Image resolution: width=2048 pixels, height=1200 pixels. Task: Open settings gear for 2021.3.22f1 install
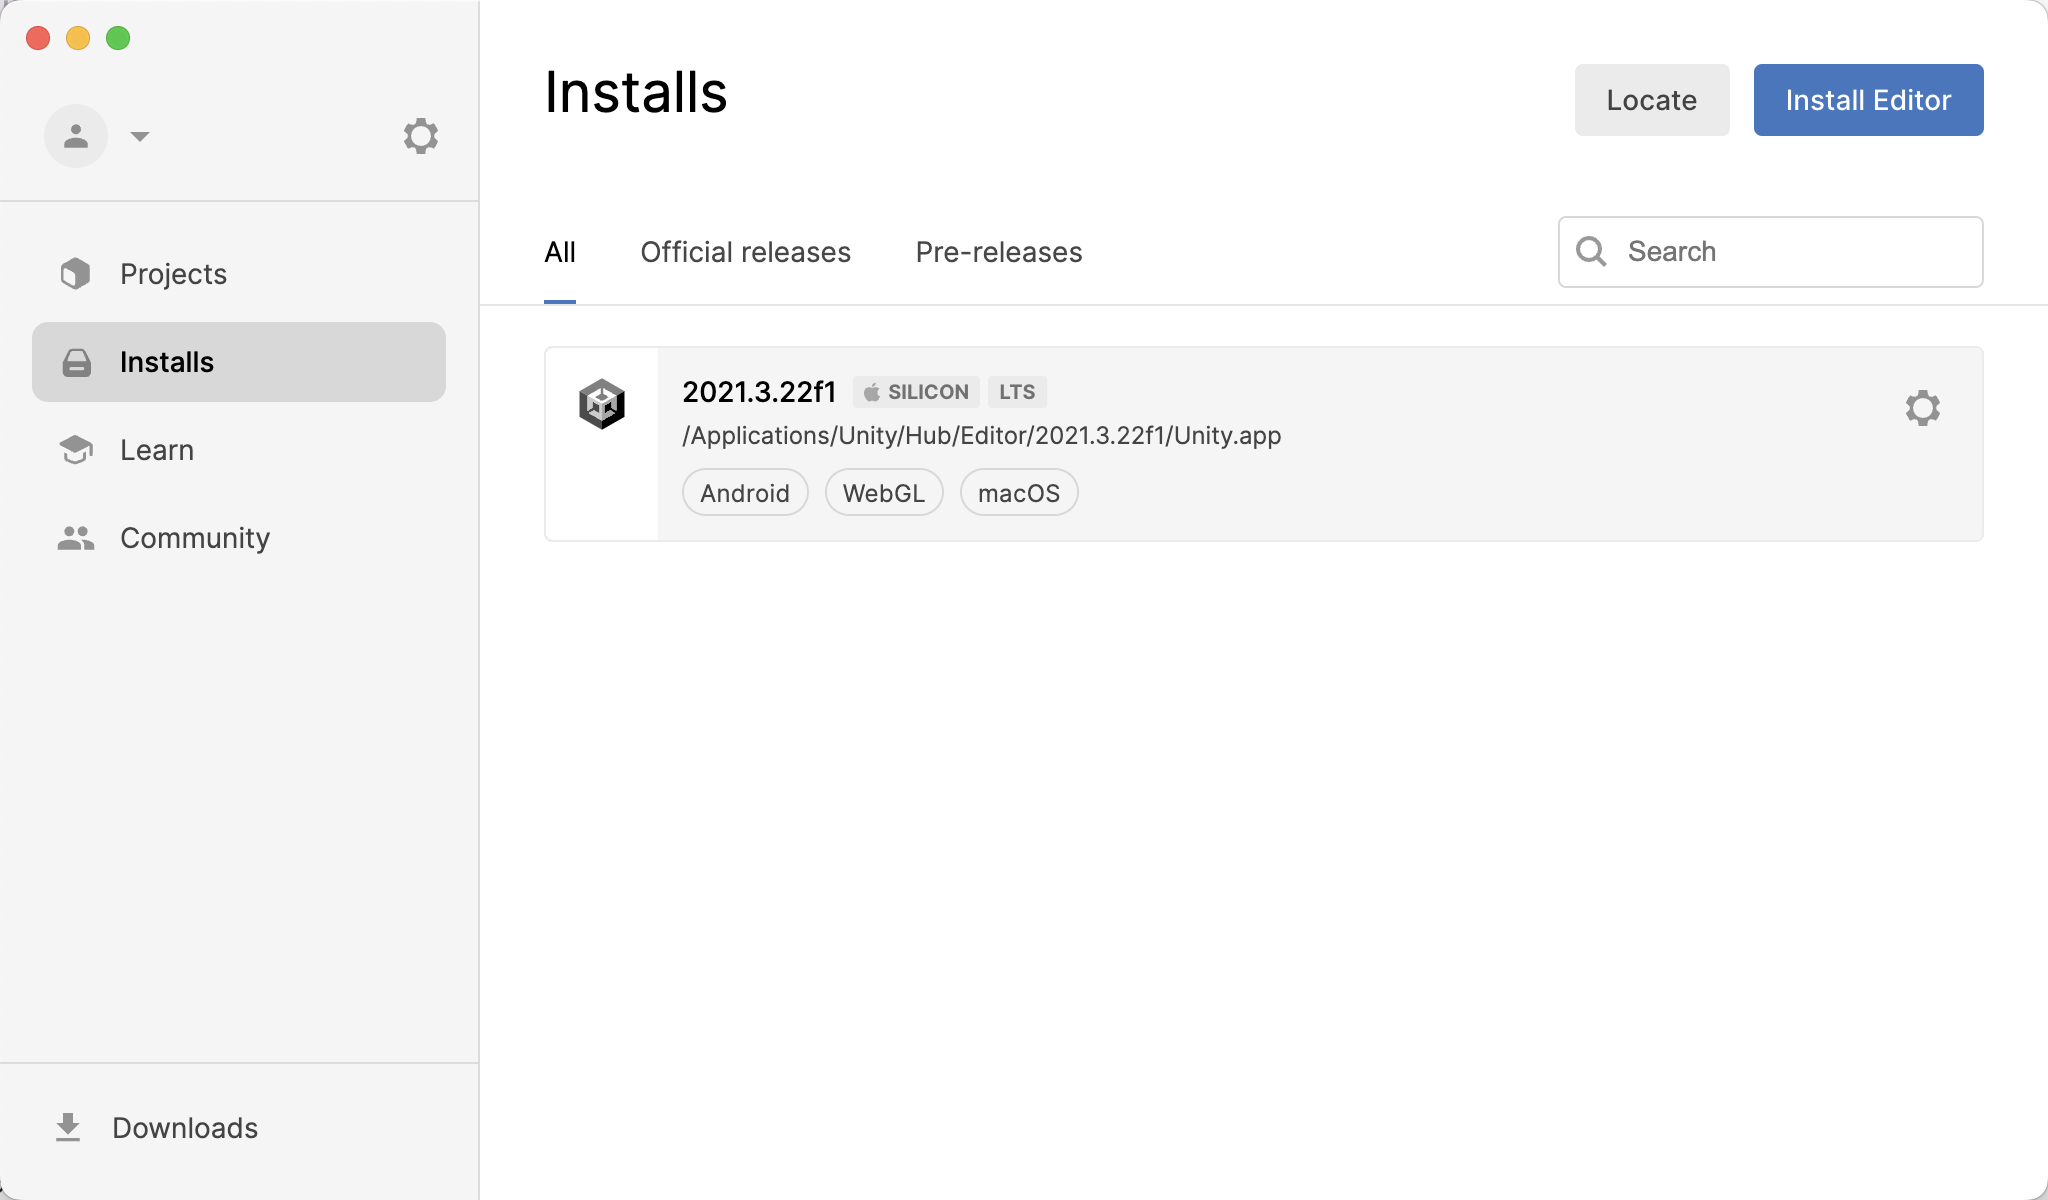tap(1922, 408)
